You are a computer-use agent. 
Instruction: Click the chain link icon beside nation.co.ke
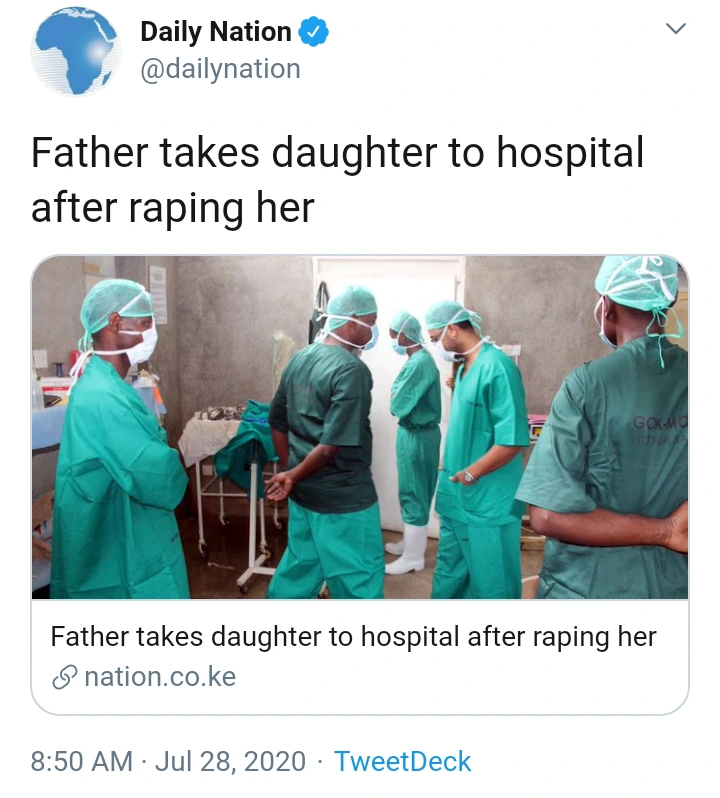64,677
